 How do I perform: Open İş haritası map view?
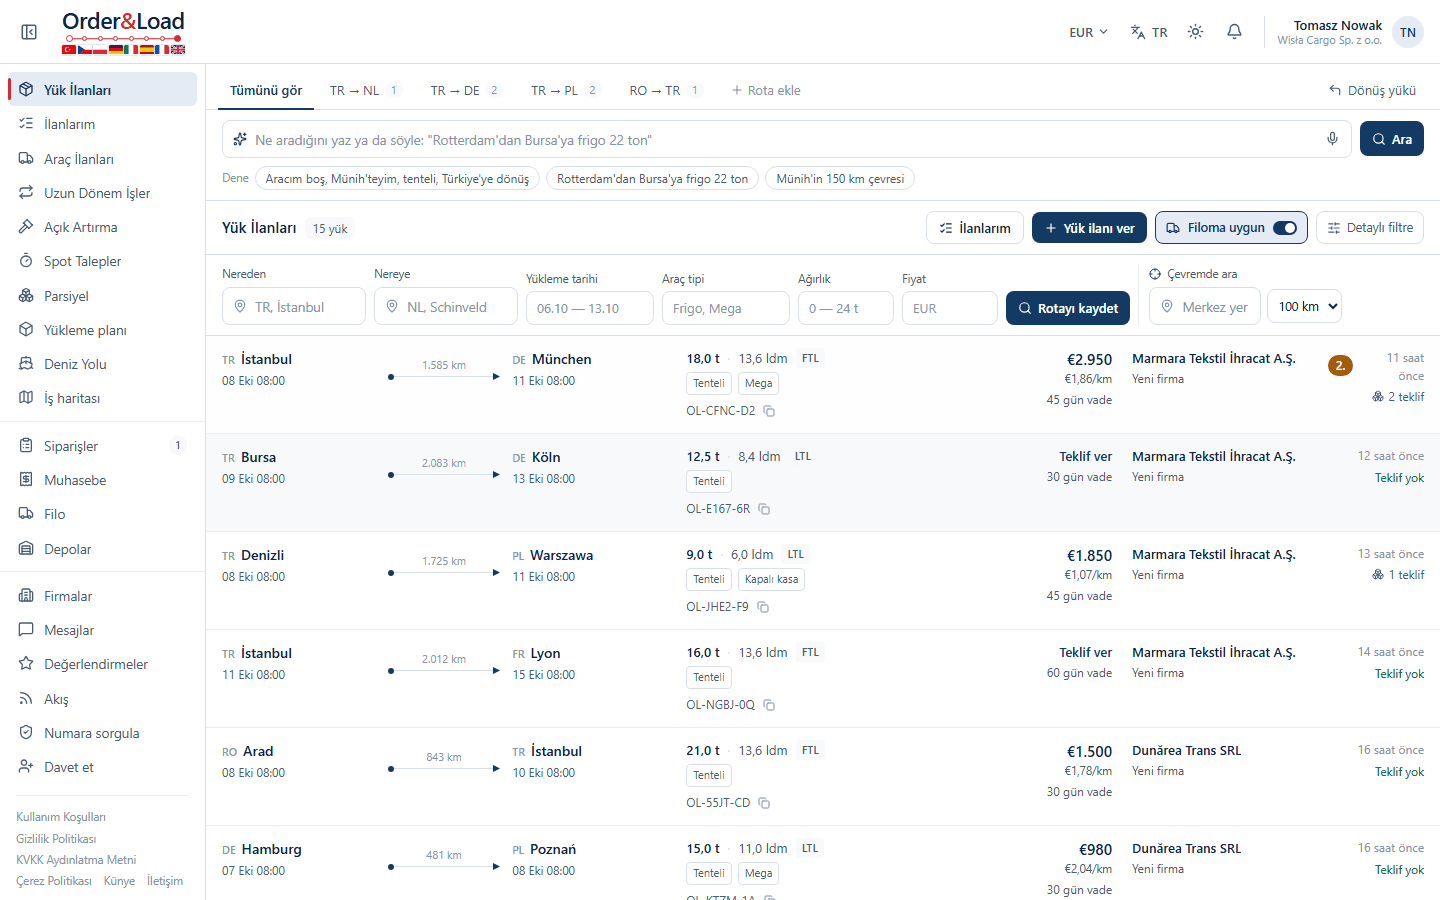[102, 398]
